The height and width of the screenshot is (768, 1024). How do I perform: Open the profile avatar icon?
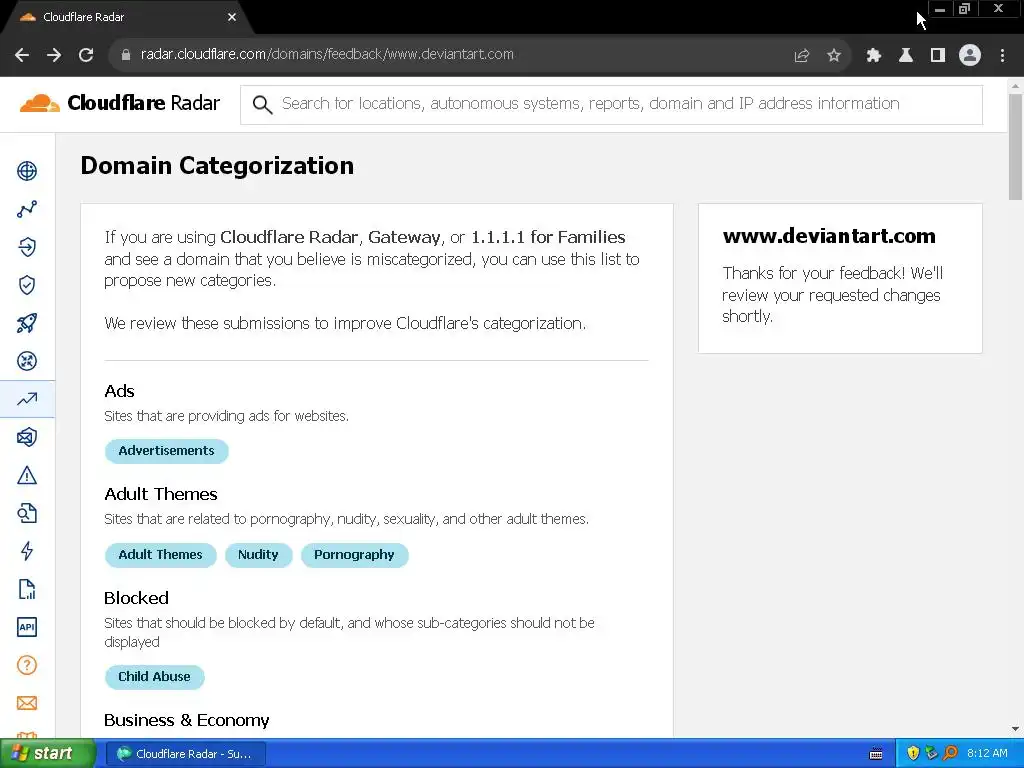pos(970,56)
